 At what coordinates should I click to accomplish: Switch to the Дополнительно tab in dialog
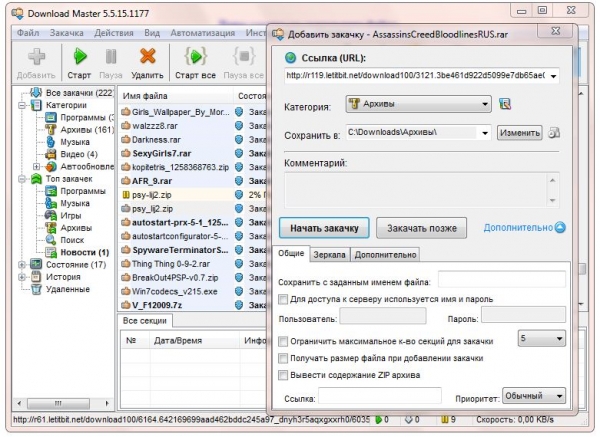[x=385, y=254]
